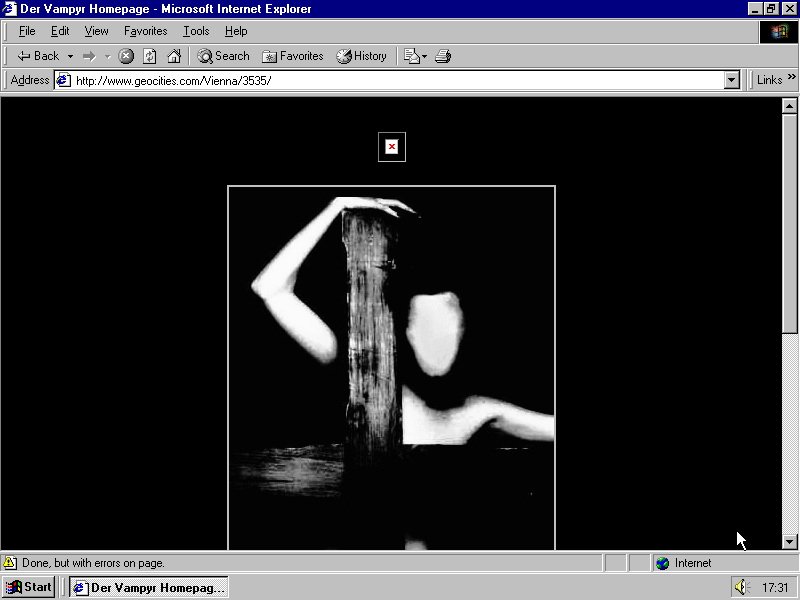Image resolution: width=800 pixels, height=600 pixels.
Task: Open the Search pane
Action: [x=223, y=56]
